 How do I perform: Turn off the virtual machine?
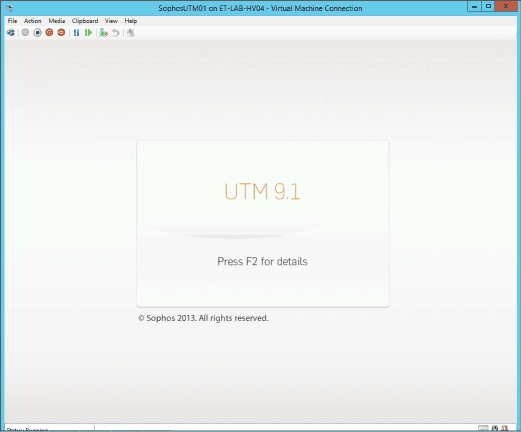pyautogui.click(x=37, y=33)
